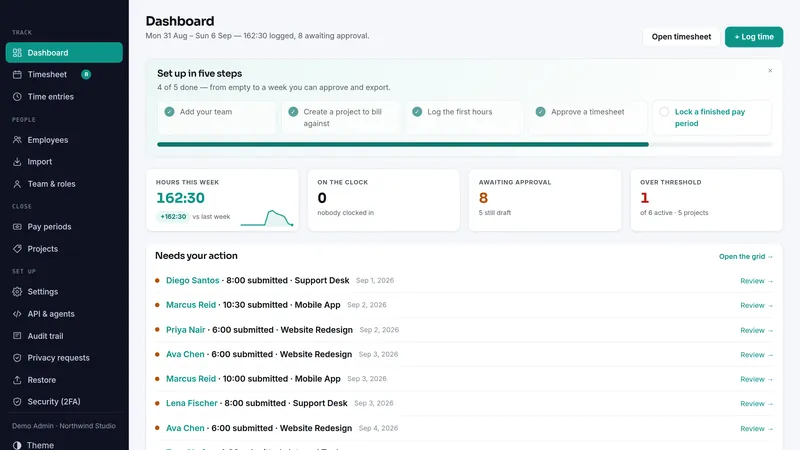The width and height of the screenshot is (800, 450).
Task: Click the Team & roles person icon
Action: coord(17,184)
